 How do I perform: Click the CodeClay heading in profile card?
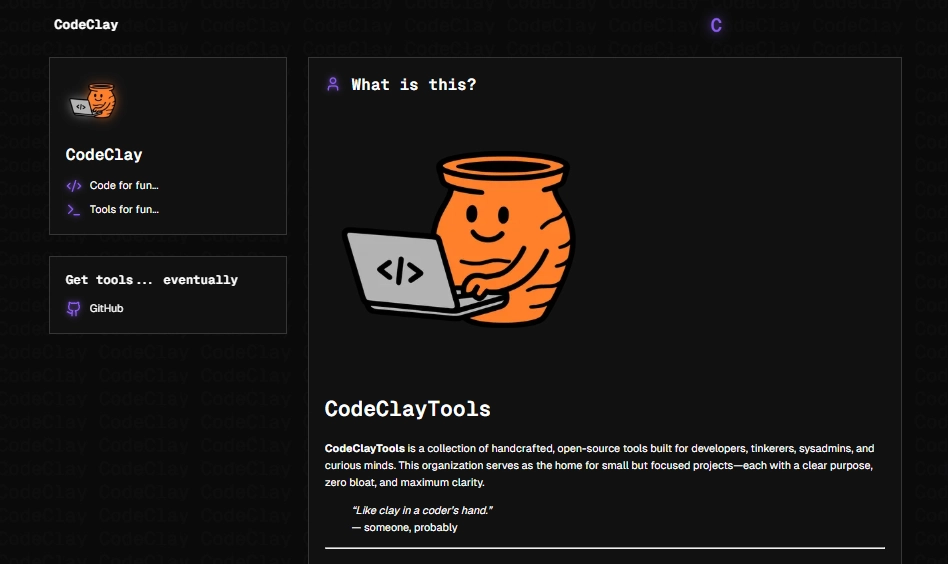tap(104, 155)
